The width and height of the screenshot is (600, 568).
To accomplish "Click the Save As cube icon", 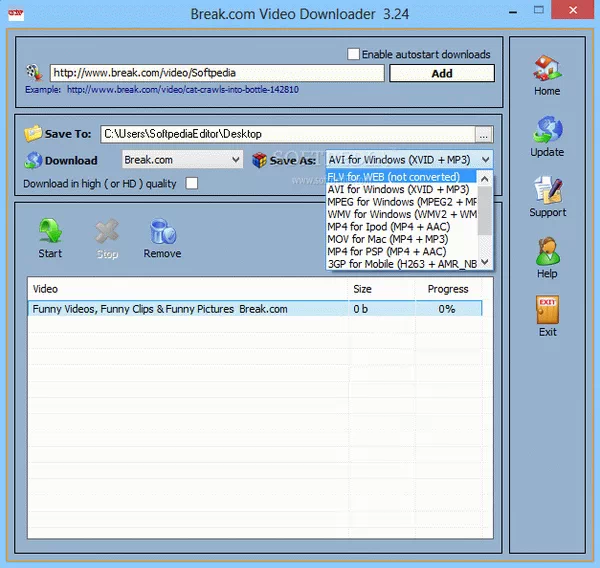I will tap(259, 160).
